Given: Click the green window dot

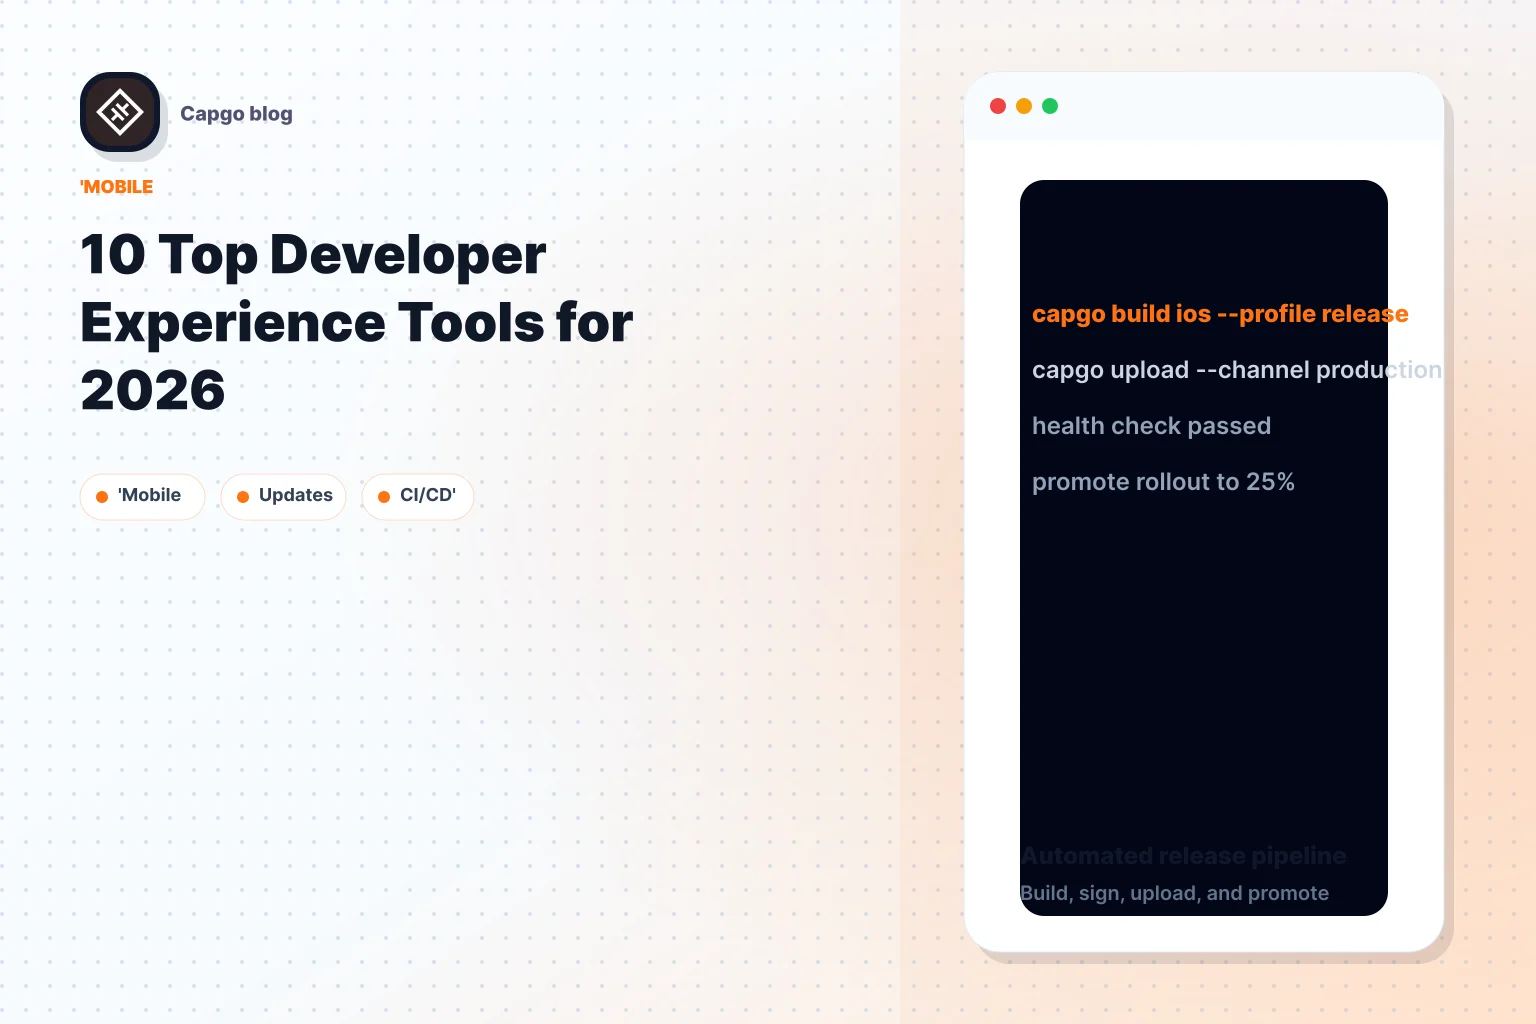Looking at the screenshot, I should pos(1050,106).
